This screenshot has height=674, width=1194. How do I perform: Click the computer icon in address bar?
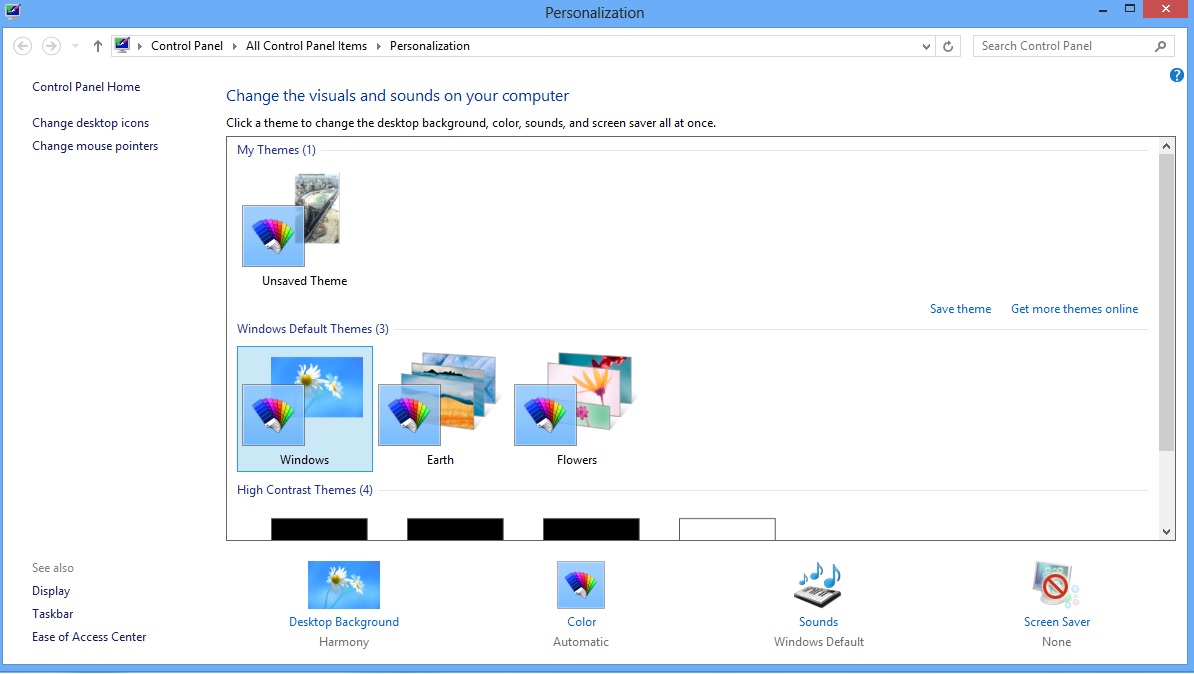click(x=122, y=46)
